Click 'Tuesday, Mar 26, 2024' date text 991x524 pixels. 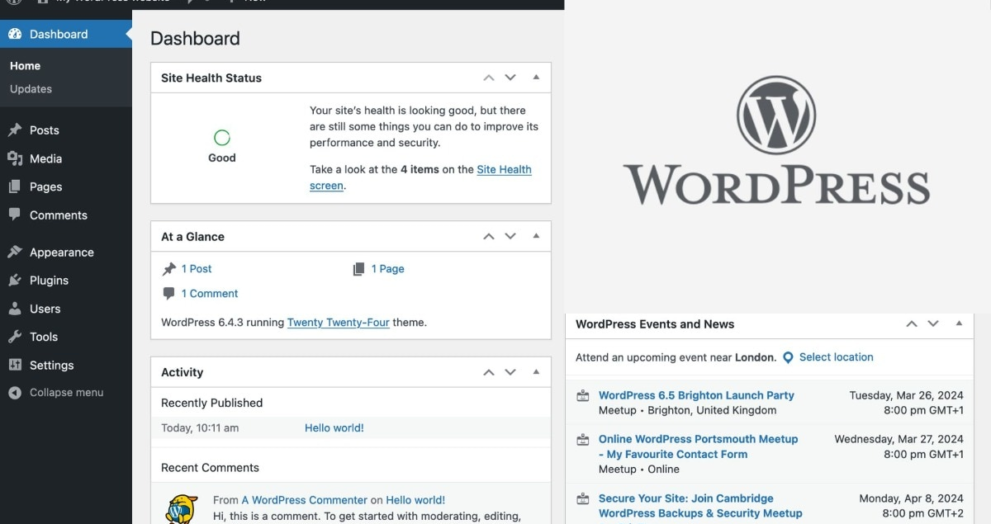[906, 395]
